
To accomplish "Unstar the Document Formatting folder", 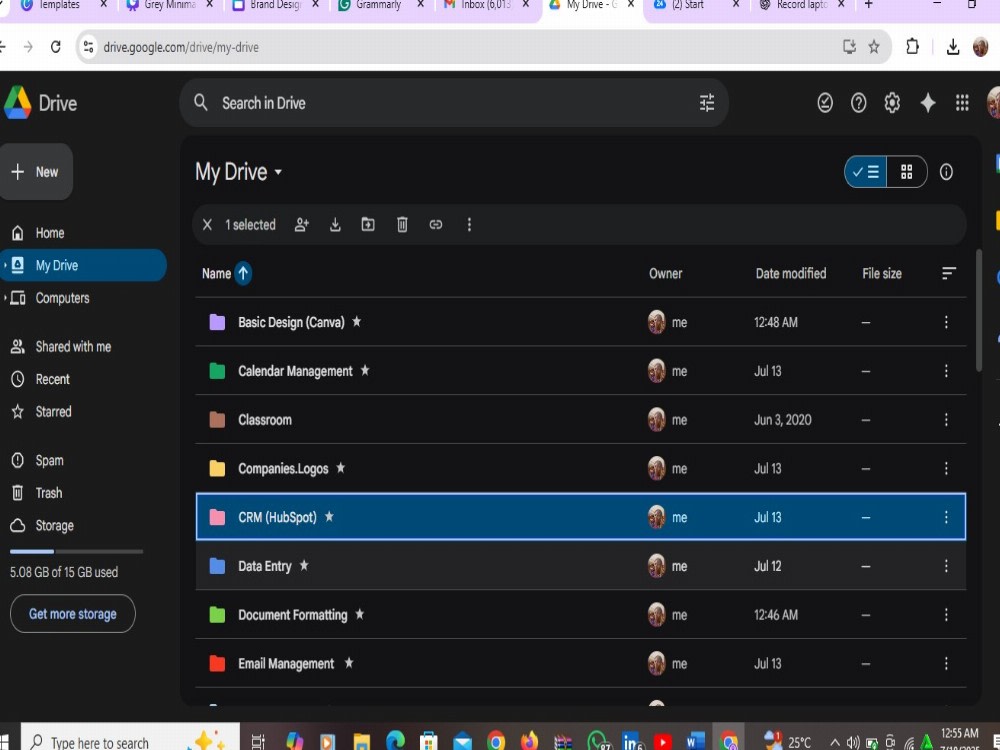I will tap(360, 614).
